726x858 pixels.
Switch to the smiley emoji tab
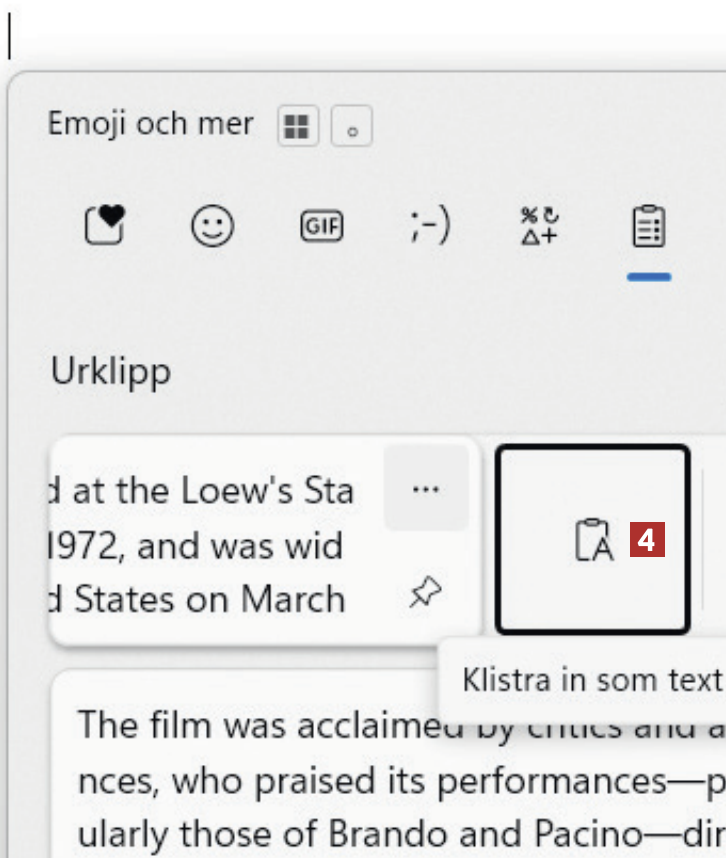point(212,226)
